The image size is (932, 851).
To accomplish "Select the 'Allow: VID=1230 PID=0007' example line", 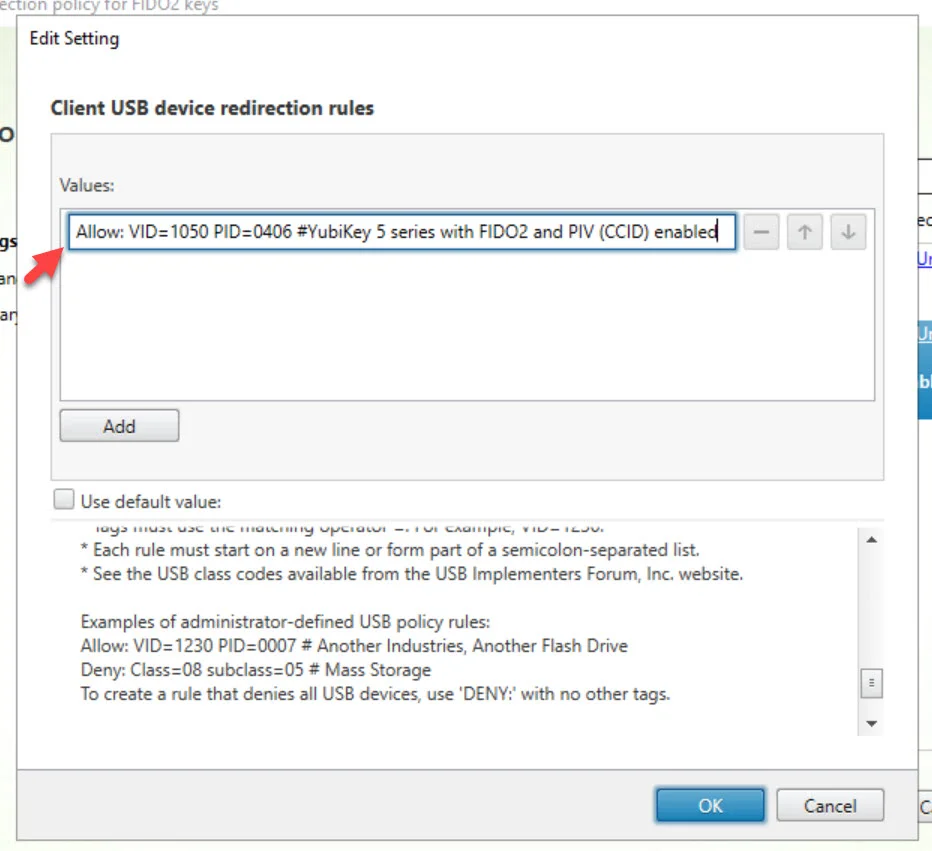I will pyautogui.click(x=354, y=645).
